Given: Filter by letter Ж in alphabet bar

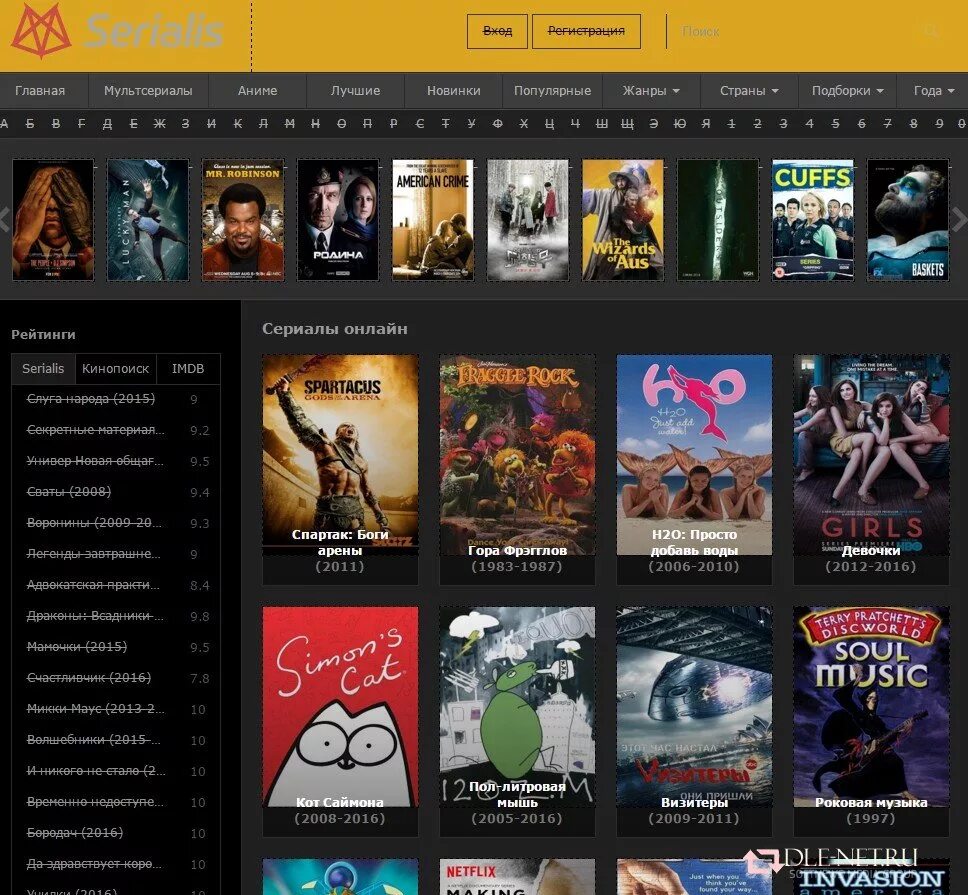Looking at the screenshot, I should pyautogui.click(x=159, y=123).
